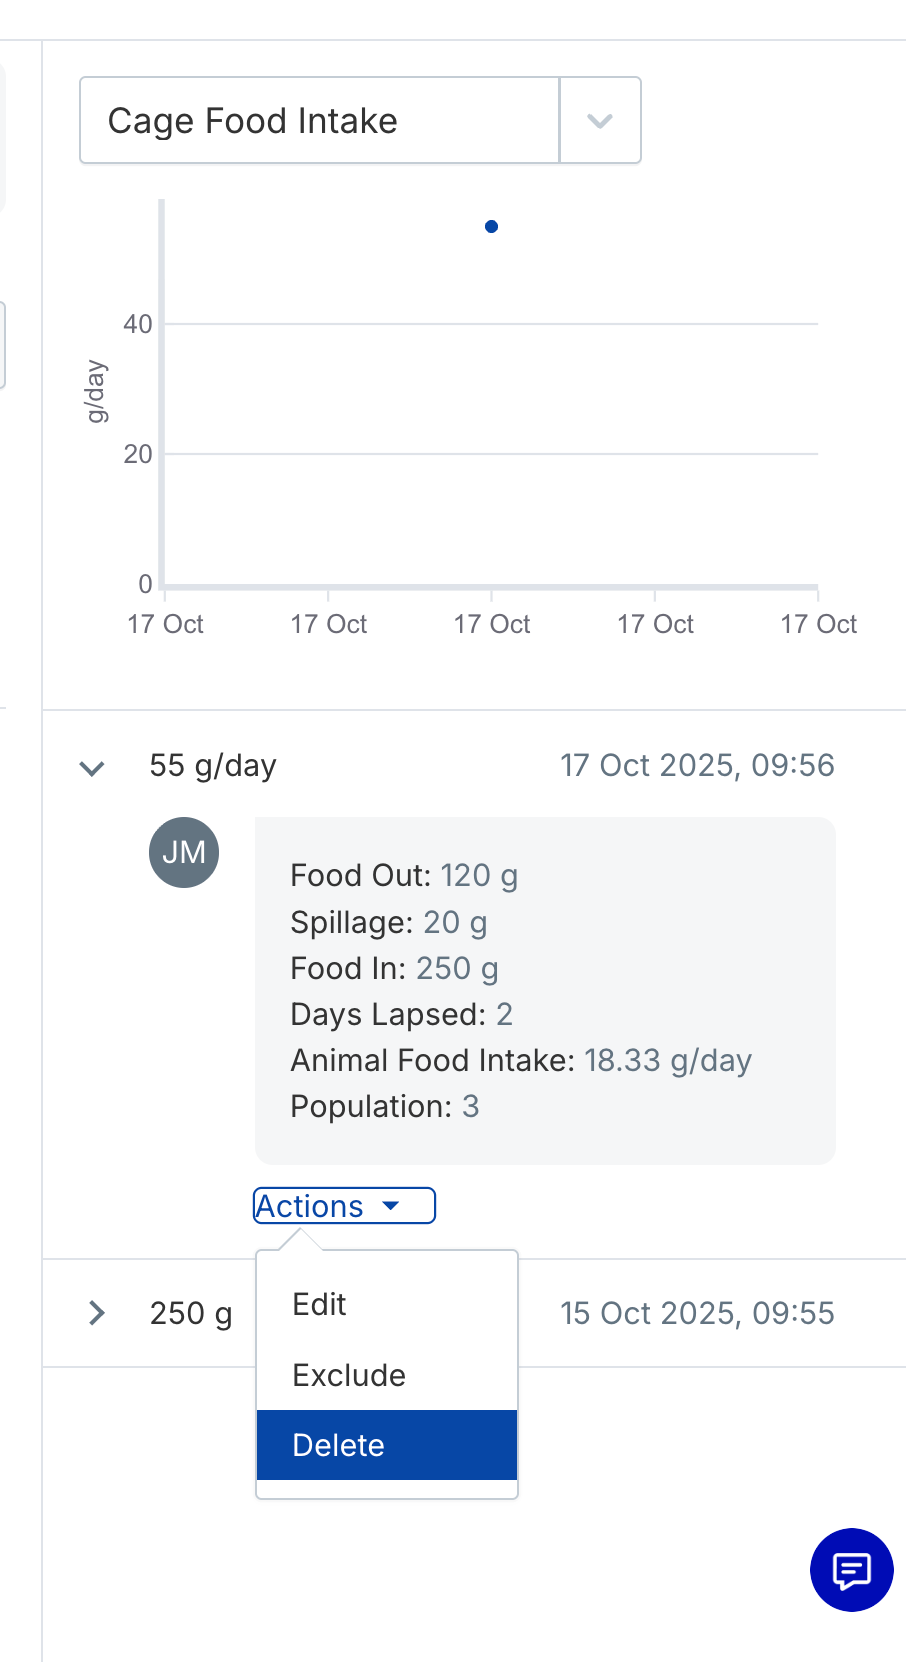Screen dimensions: 906x1662
Task: Click the 55 g/day measurement heading
Action: (x=213, y=766)
